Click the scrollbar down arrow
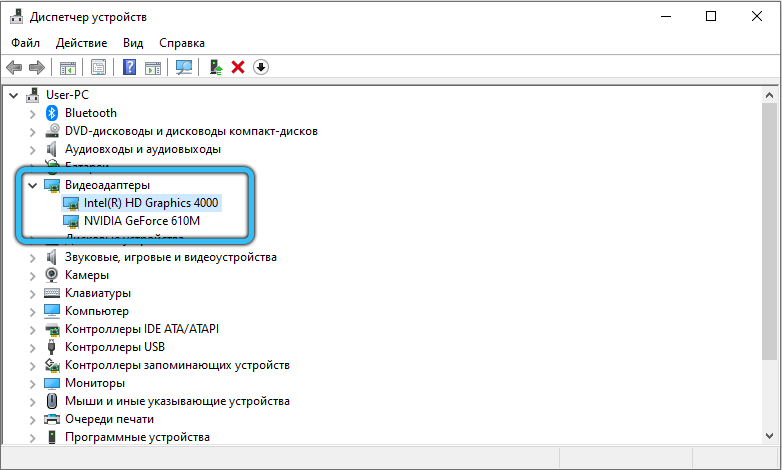782x470 pixels. tap(770, 436)
